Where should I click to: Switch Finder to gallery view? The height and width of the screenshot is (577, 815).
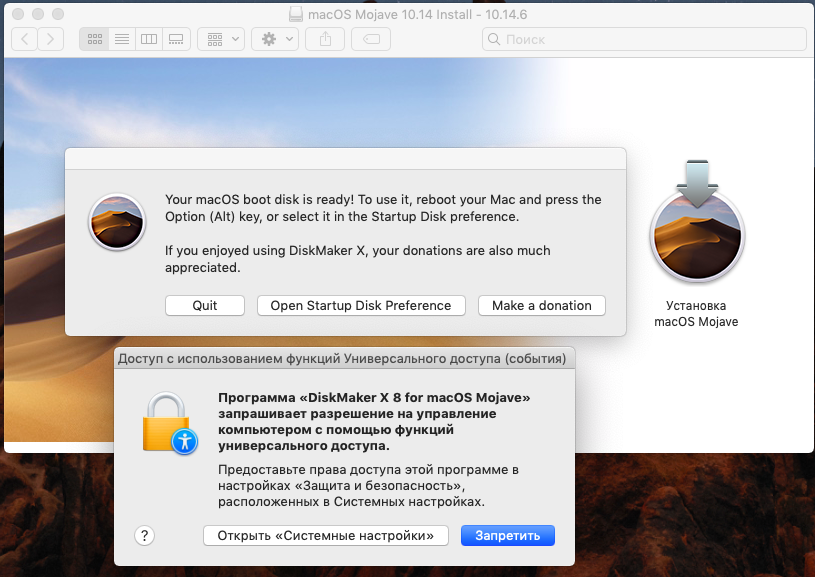click(176, 39)
